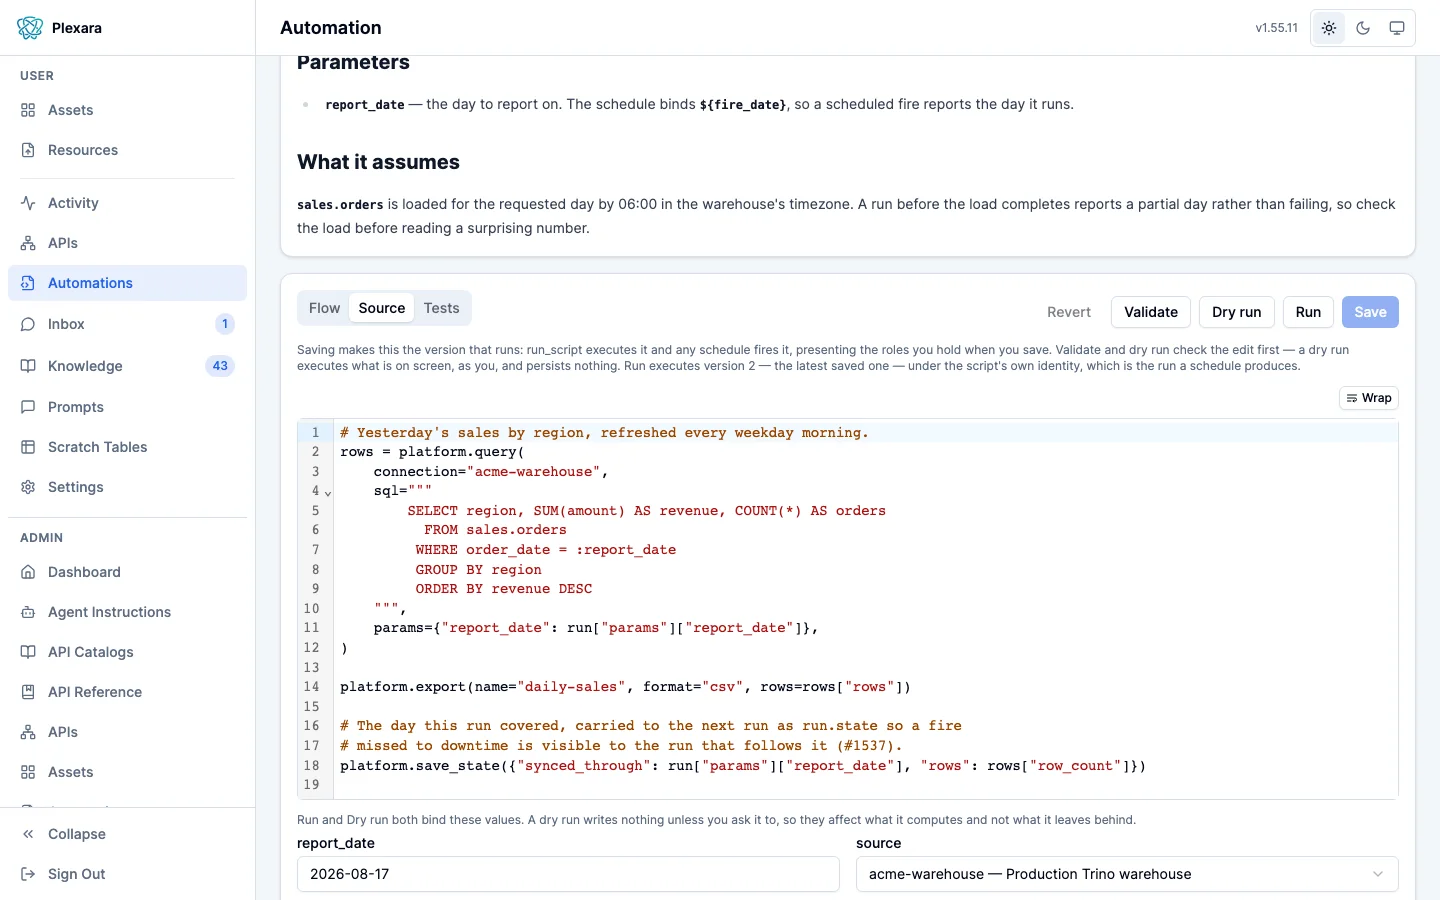Select system theme monitor toggle

point(1397,28)
